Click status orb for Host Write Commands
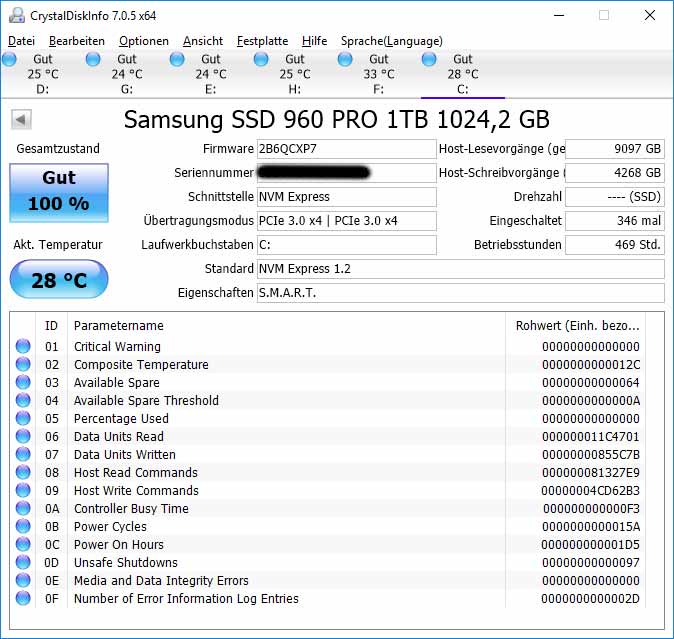 click(x=23, y=491)
